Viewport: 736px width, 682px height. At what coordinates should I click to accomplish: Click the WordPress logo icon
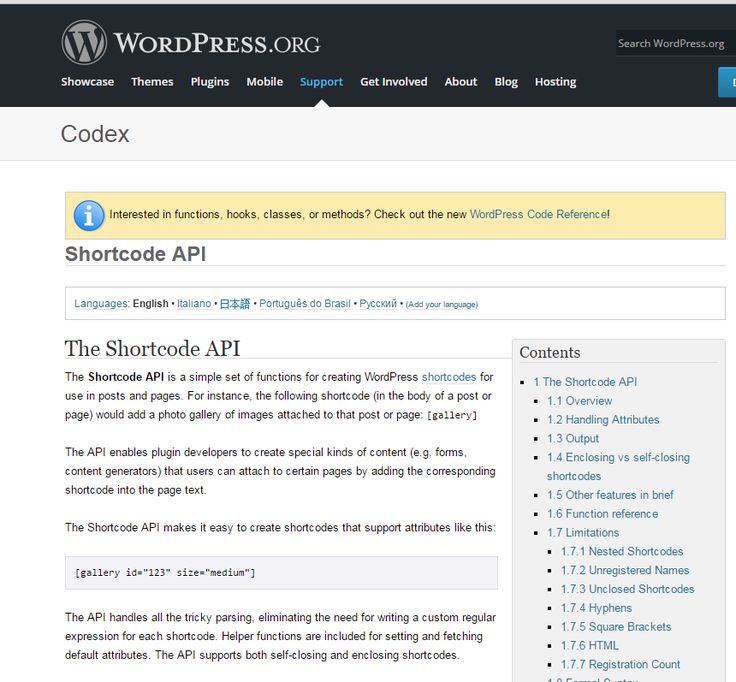tap(84, 42)
